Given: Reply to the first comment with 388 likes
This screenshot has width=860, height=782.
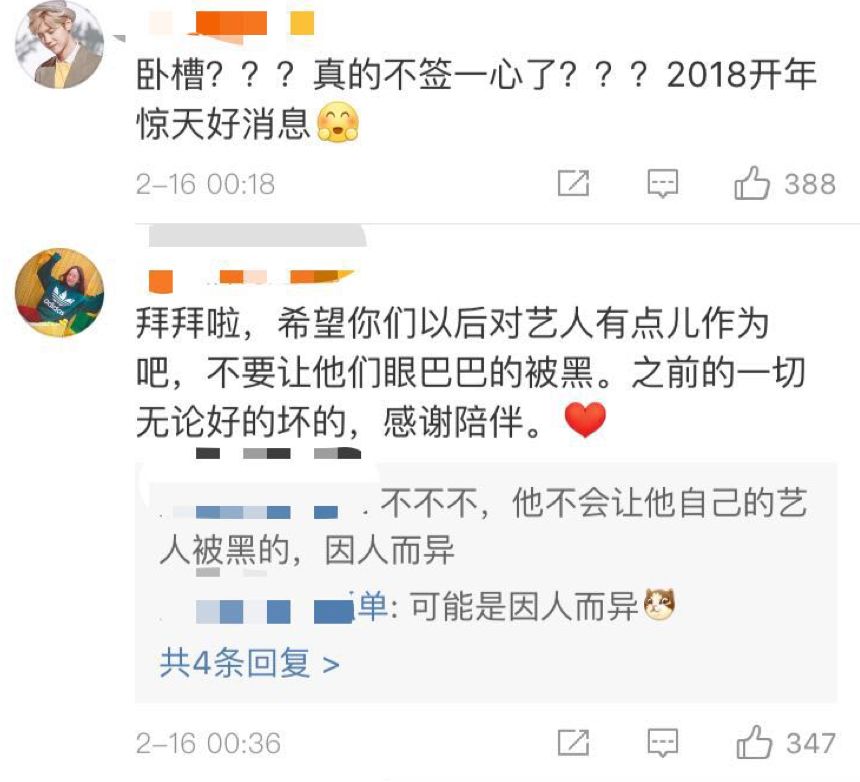Looking at the screenshot, I should 663,184.
